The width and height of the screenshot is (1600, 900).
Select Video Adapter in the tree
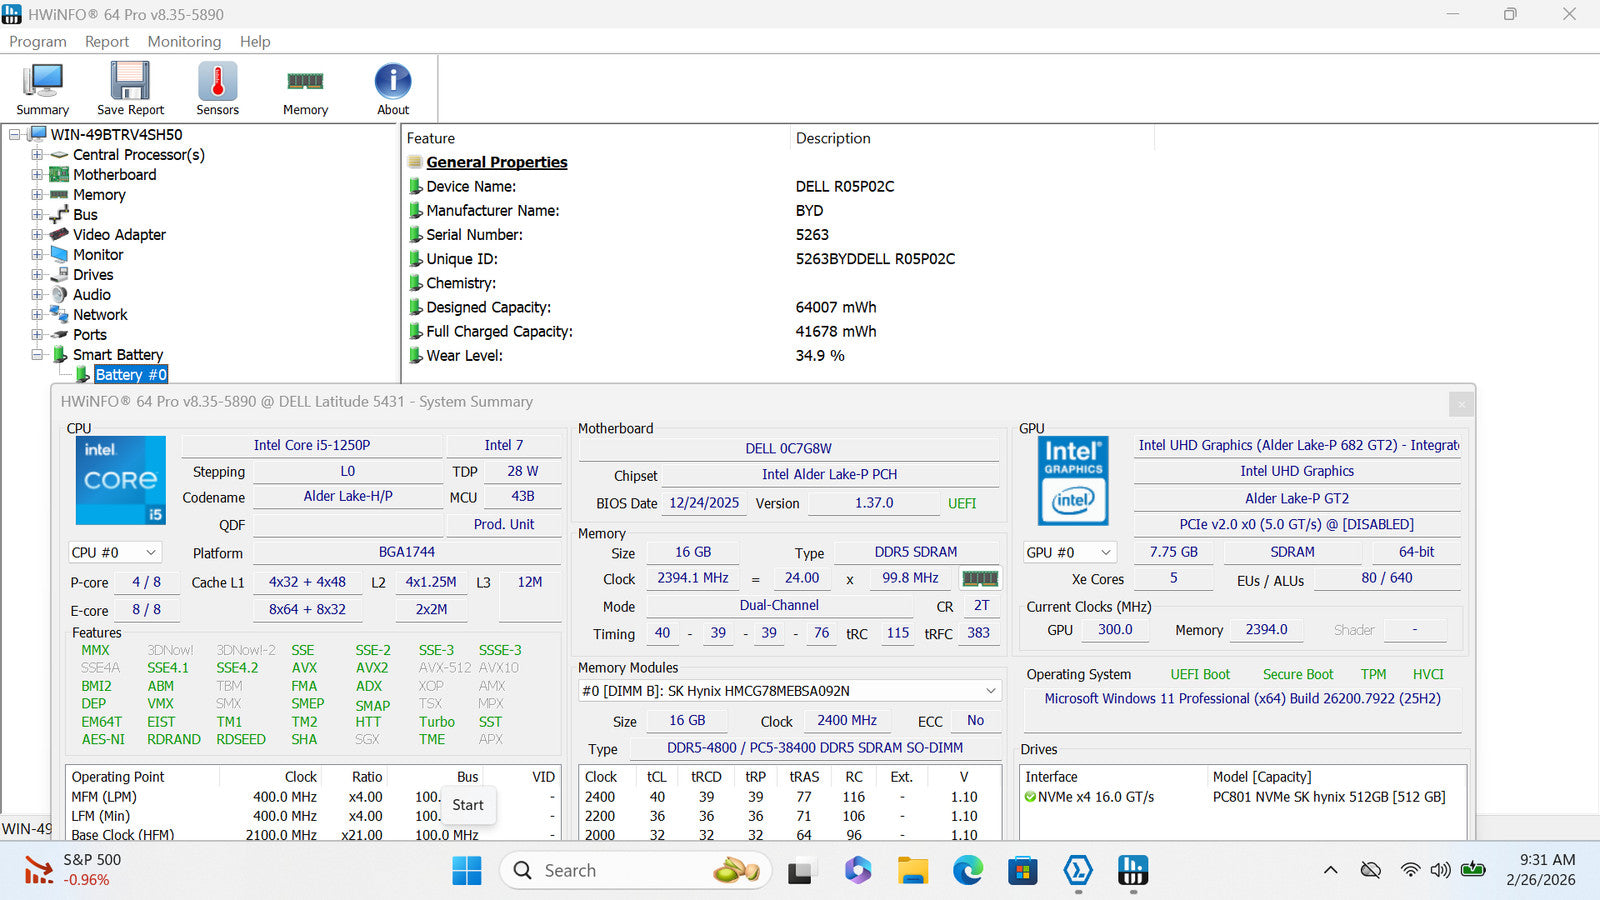[x=119, y=235]
